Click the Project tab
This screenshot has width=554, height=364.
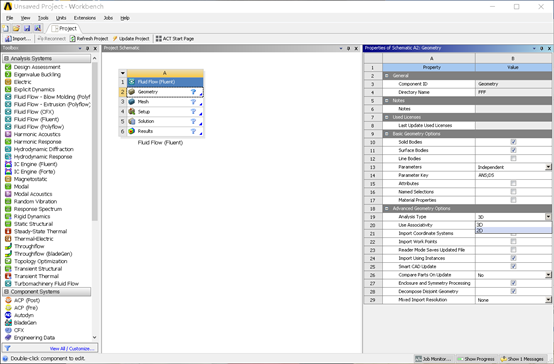pyautogui.click(x=64, y=28)
